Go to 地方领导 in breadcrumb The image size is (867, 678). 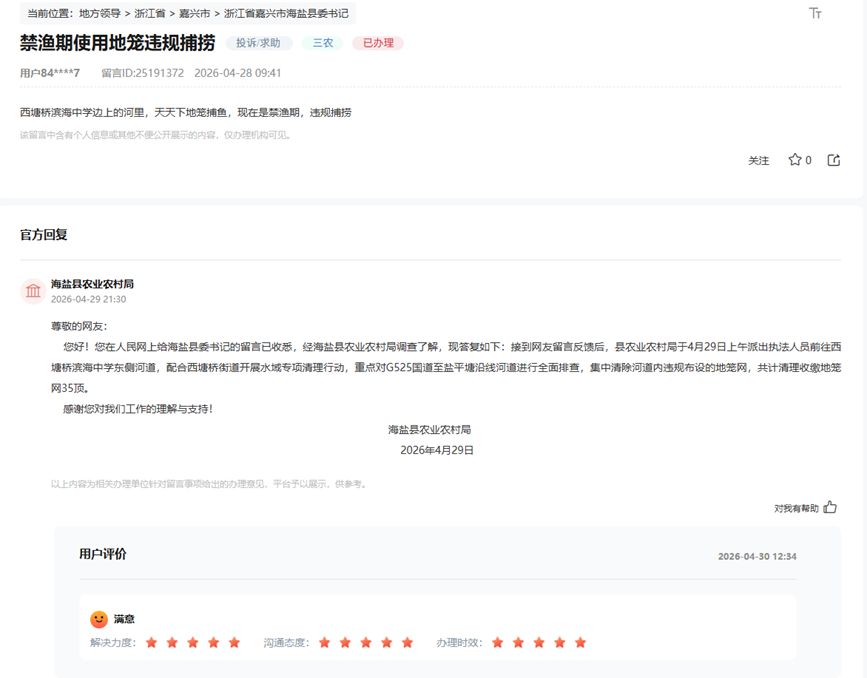[x=100, y=13]
